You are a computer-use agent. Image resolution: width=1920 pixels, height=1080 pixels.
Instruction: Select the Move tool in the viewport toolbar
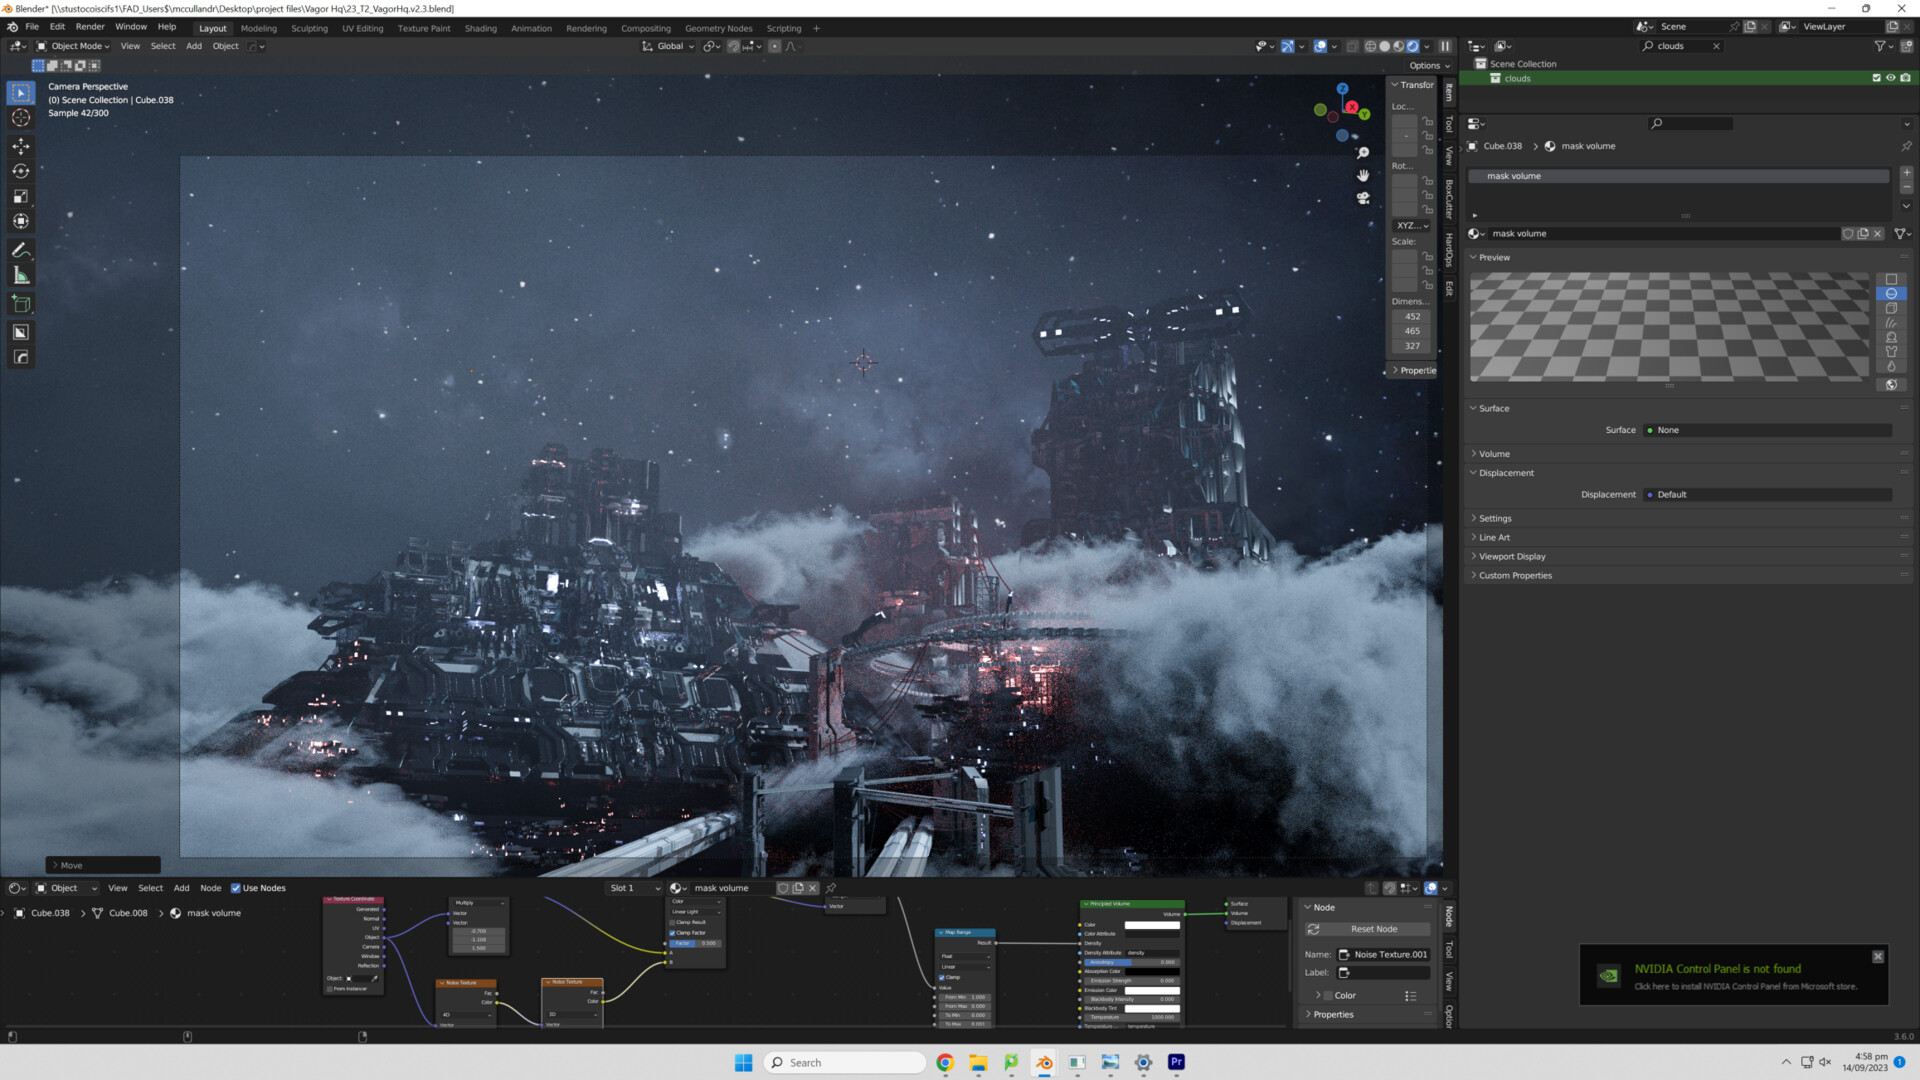tap(20, 146)
